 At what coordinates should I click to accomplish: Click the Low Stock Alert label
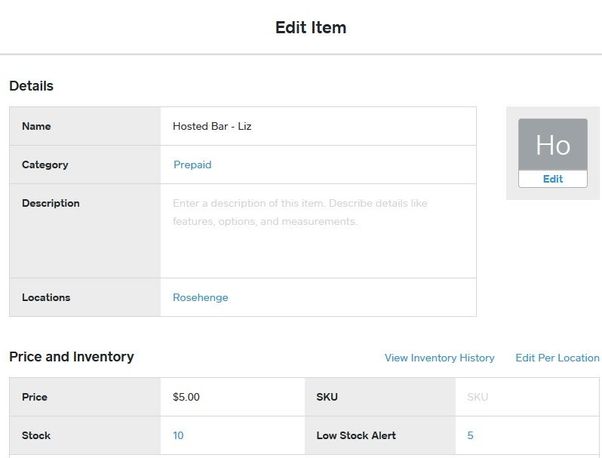tap(356, 436)
